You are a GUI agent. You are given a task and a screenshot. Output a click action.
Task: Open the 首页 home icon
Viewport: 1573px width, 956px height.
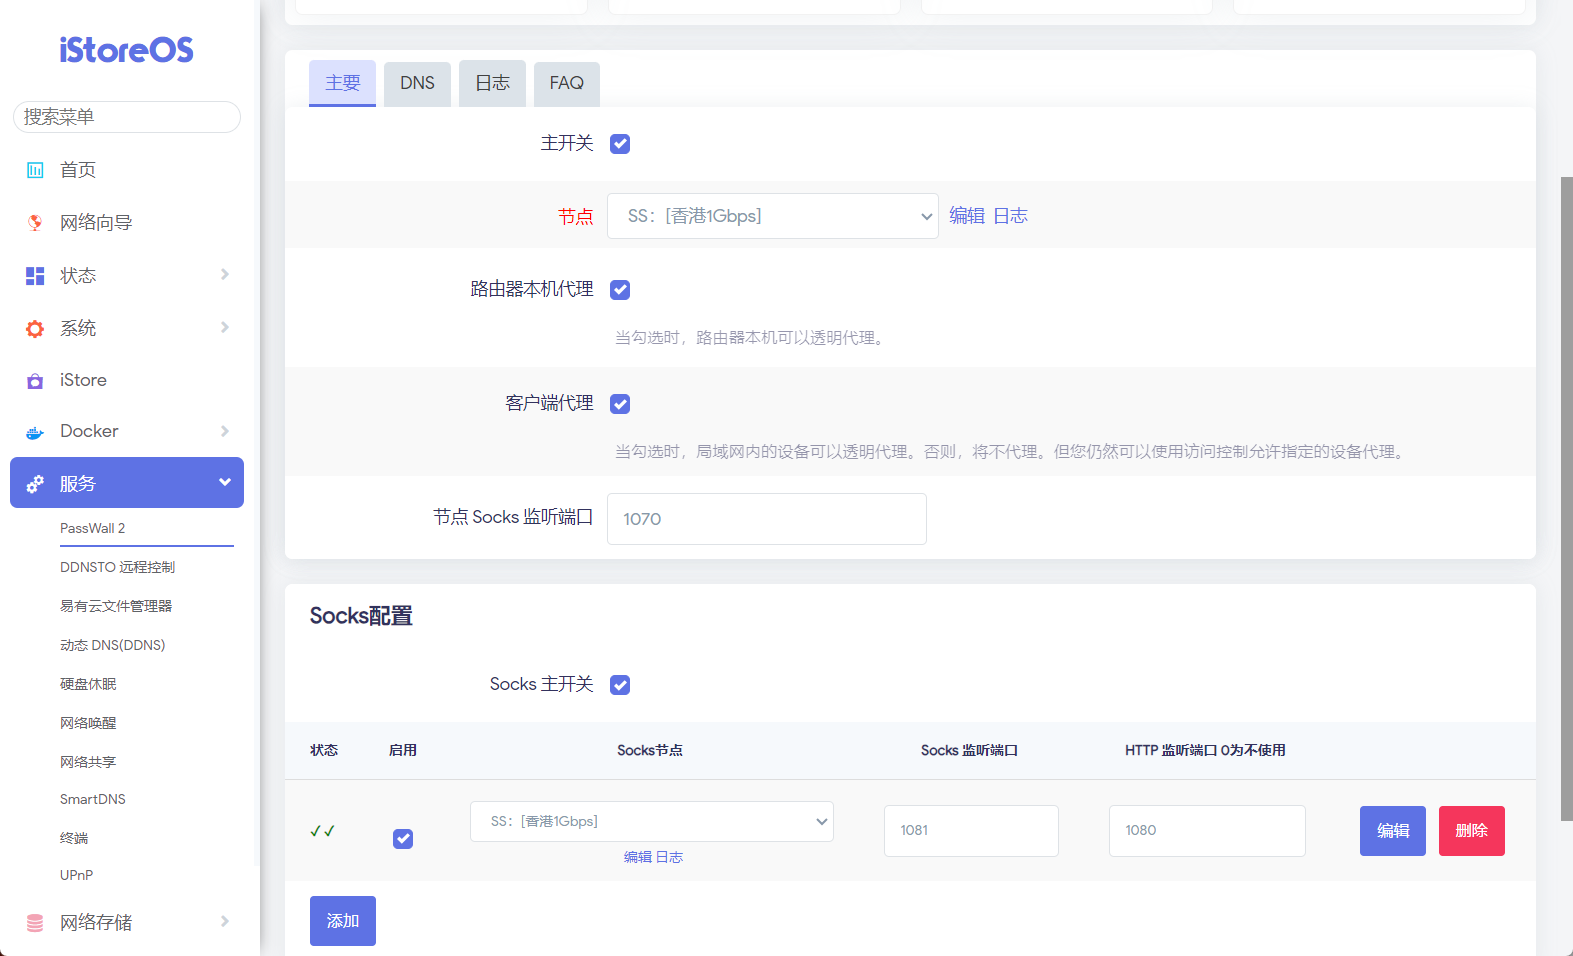pyautogui.click(x=35, y=170)
